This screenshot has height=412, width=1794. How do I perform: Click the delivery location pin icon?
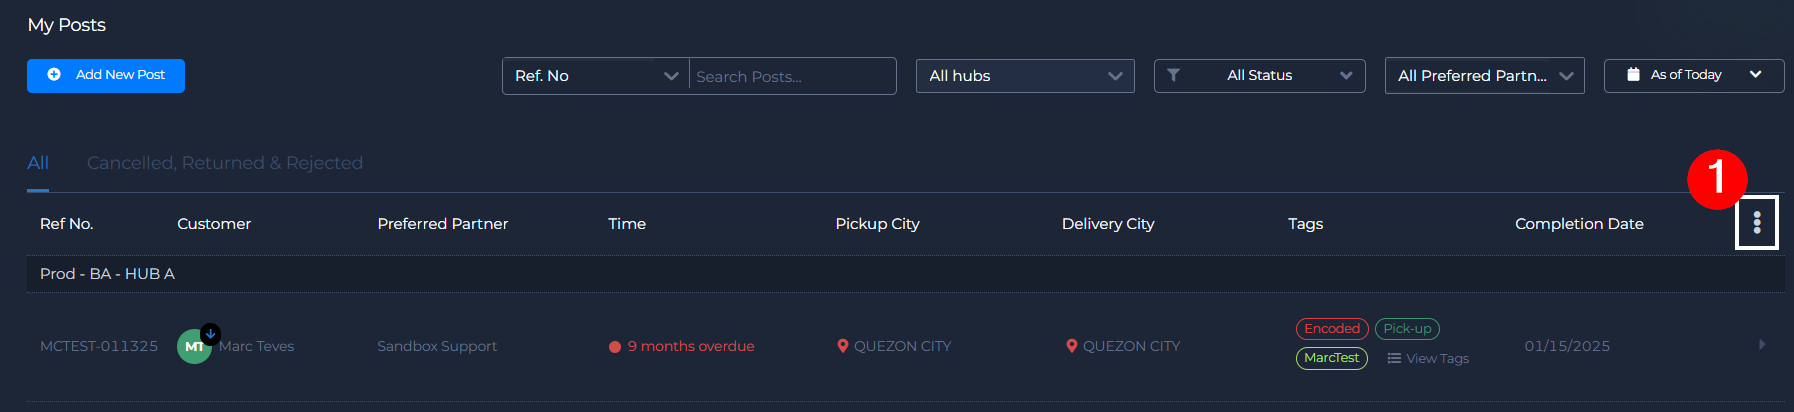tap(1072, 346)
